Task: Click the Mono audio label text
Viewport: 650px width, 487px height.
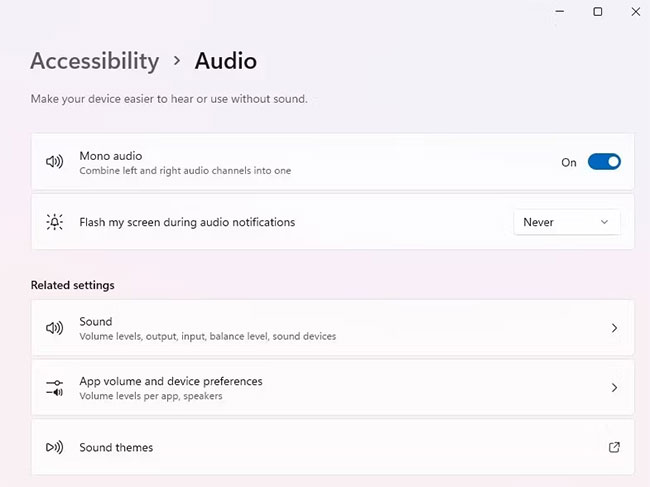Action: 111,156
